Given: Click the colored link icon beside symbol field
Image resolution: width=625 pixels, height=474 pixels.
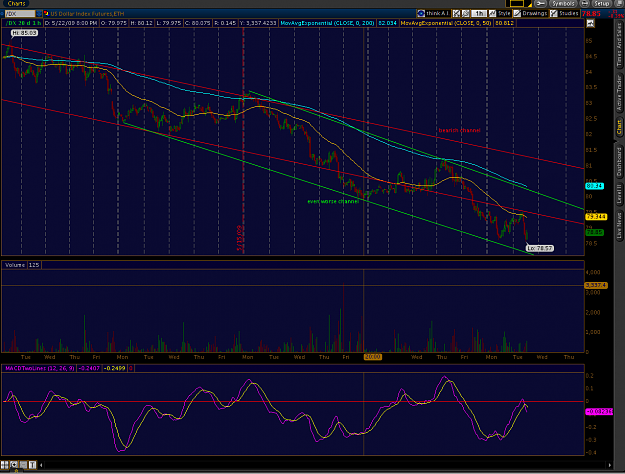Looking at the screenshot, I should tap(46, 14).
